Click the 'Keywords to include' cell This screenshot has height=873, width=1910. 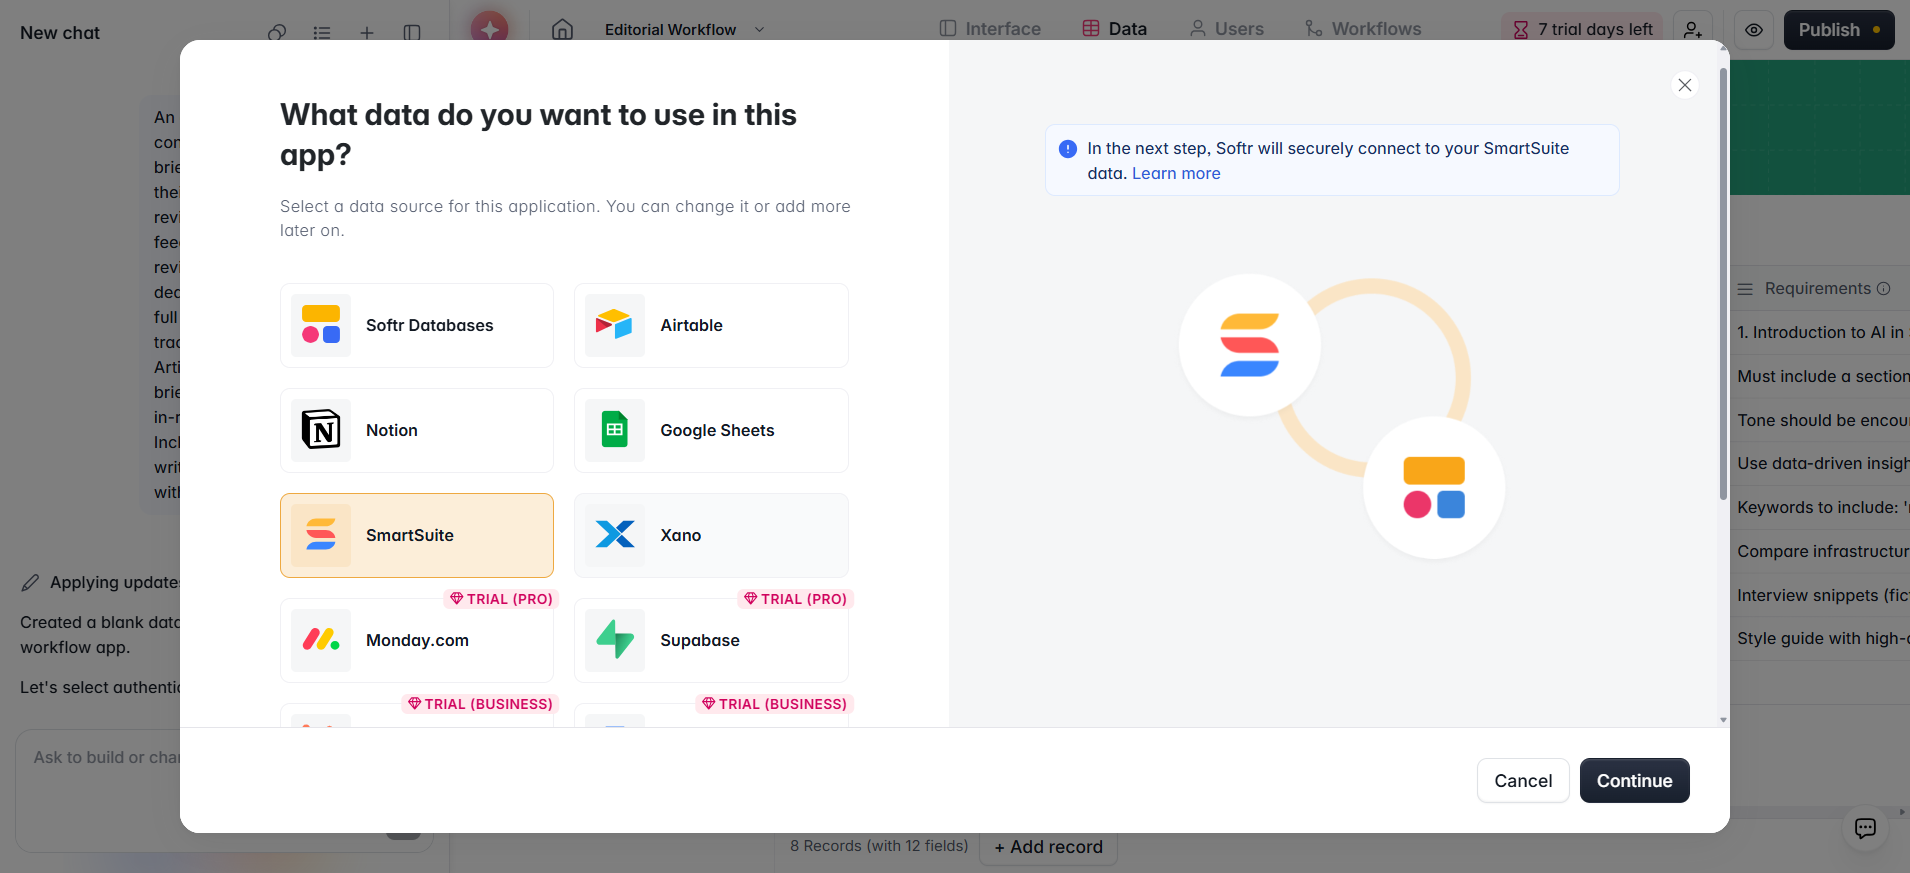tap(1820, 507)
